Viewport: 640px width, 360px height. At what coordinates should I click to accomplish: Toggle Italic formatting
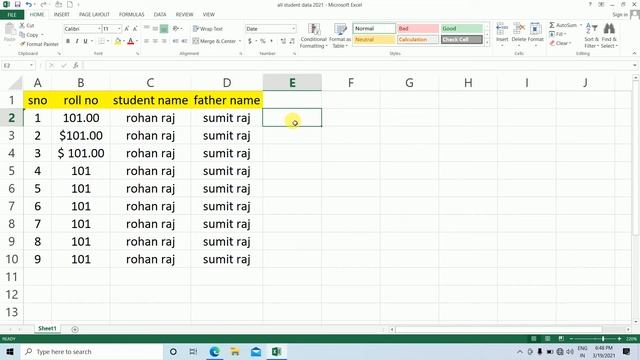tap(77, 41)
